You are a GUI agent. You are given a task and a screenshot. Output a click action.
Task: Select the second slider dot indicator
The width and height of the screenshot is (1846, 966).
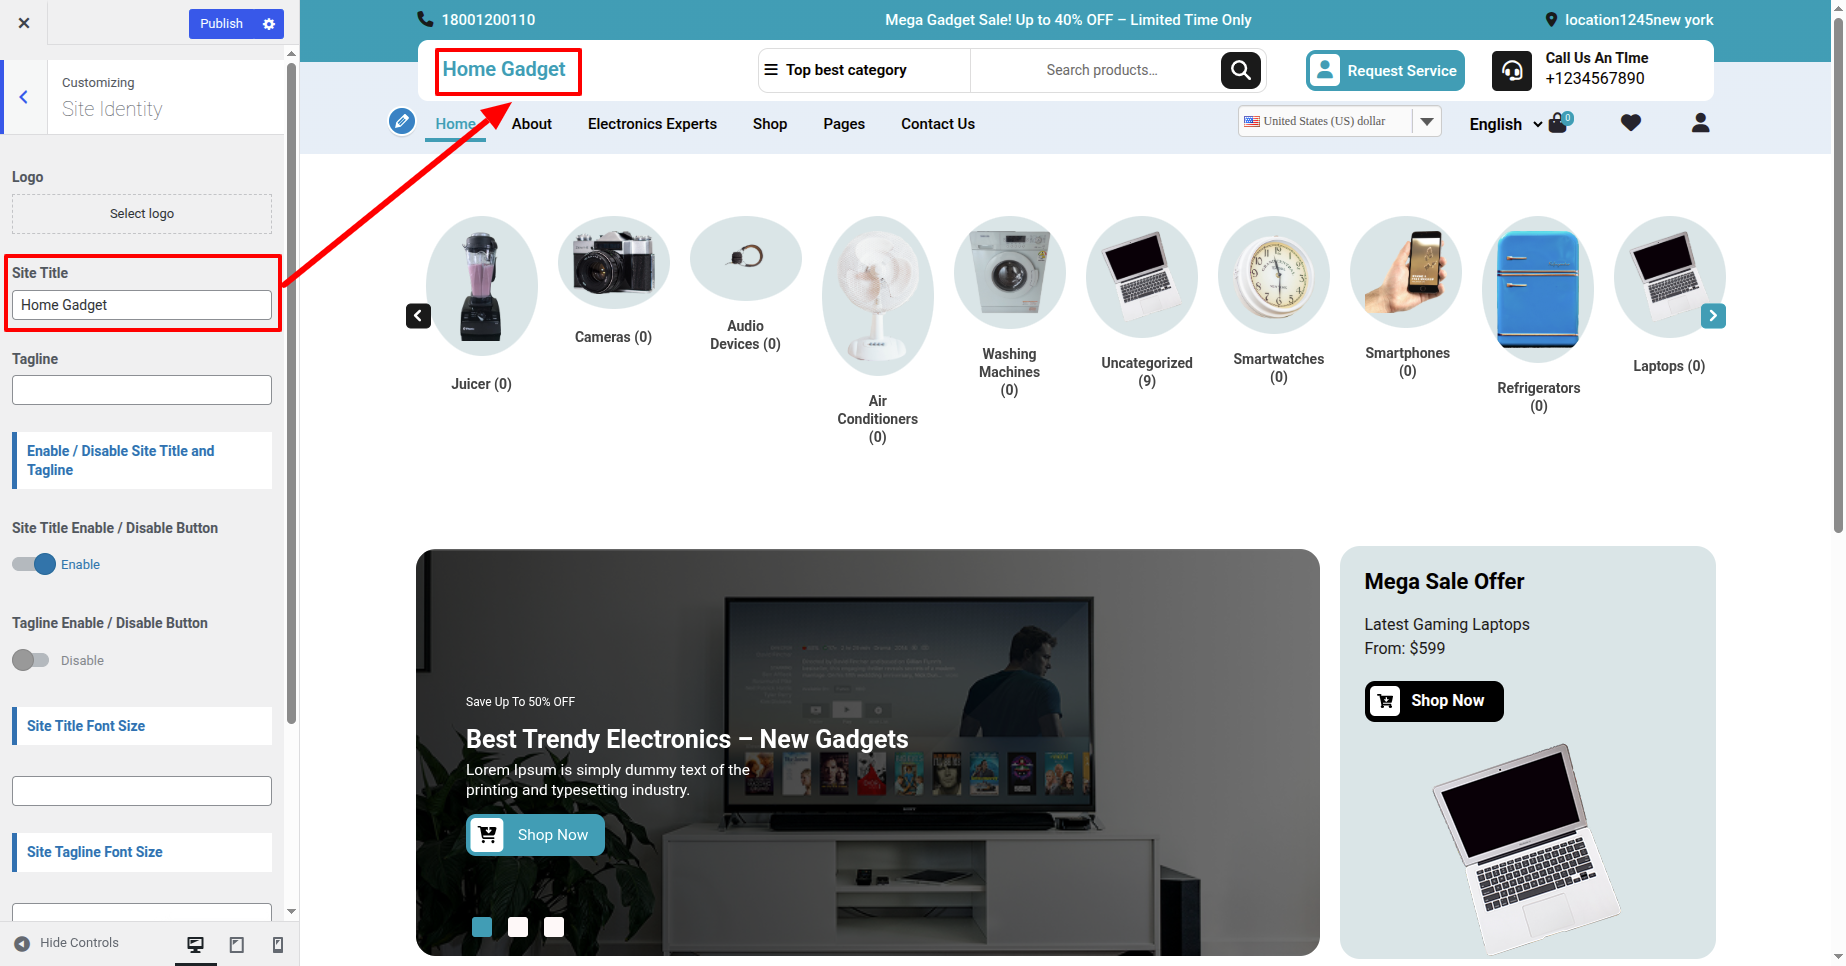click(518, 927)
